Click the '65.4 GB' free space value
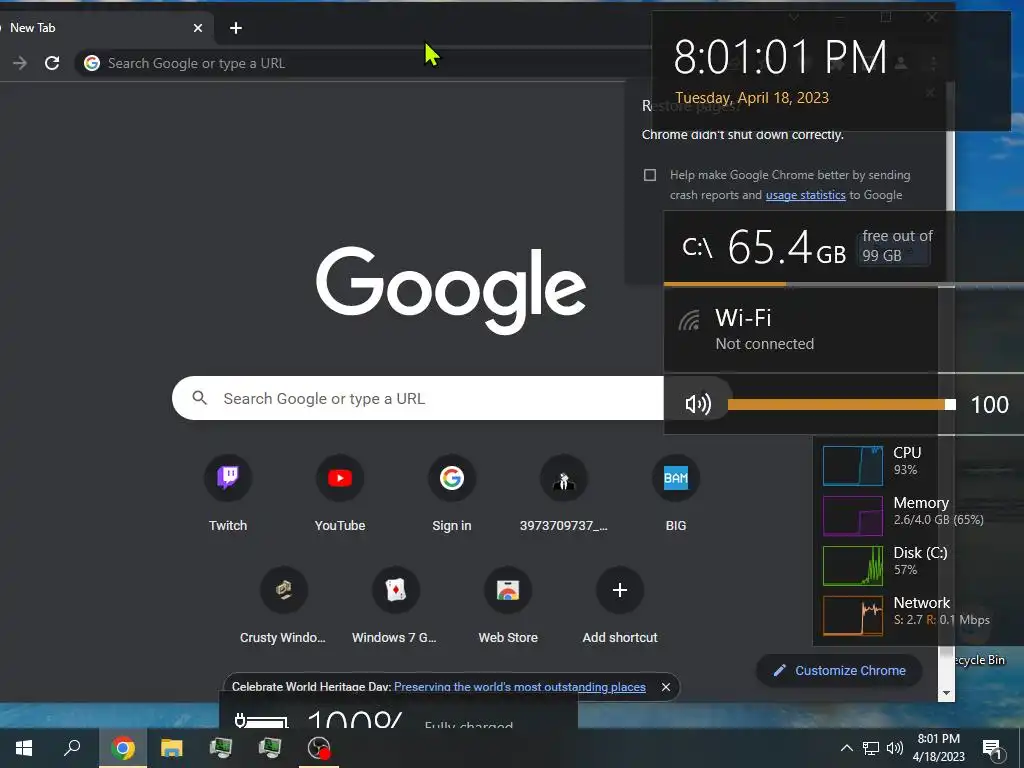The image size is (1024, 768). click(787, 248)
